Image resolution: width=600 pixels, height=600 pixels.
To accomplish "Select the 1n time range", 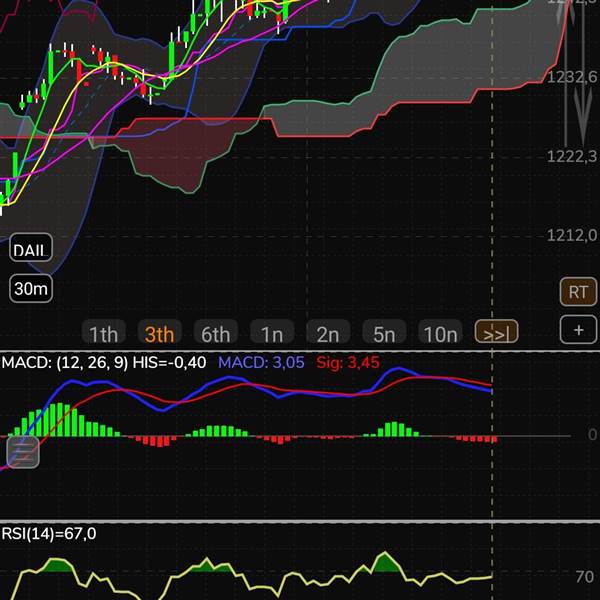I will pos(272,331).
